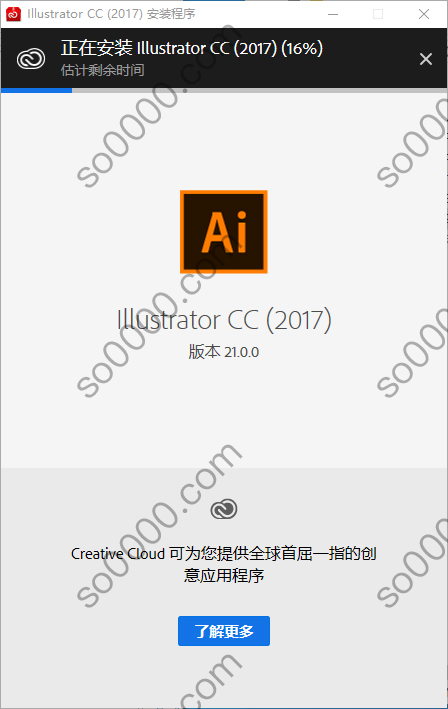Click the dark header area below title bar
The width and height of the screenshot is (448, 709).
pyautogui.click(x=224, y=58)
